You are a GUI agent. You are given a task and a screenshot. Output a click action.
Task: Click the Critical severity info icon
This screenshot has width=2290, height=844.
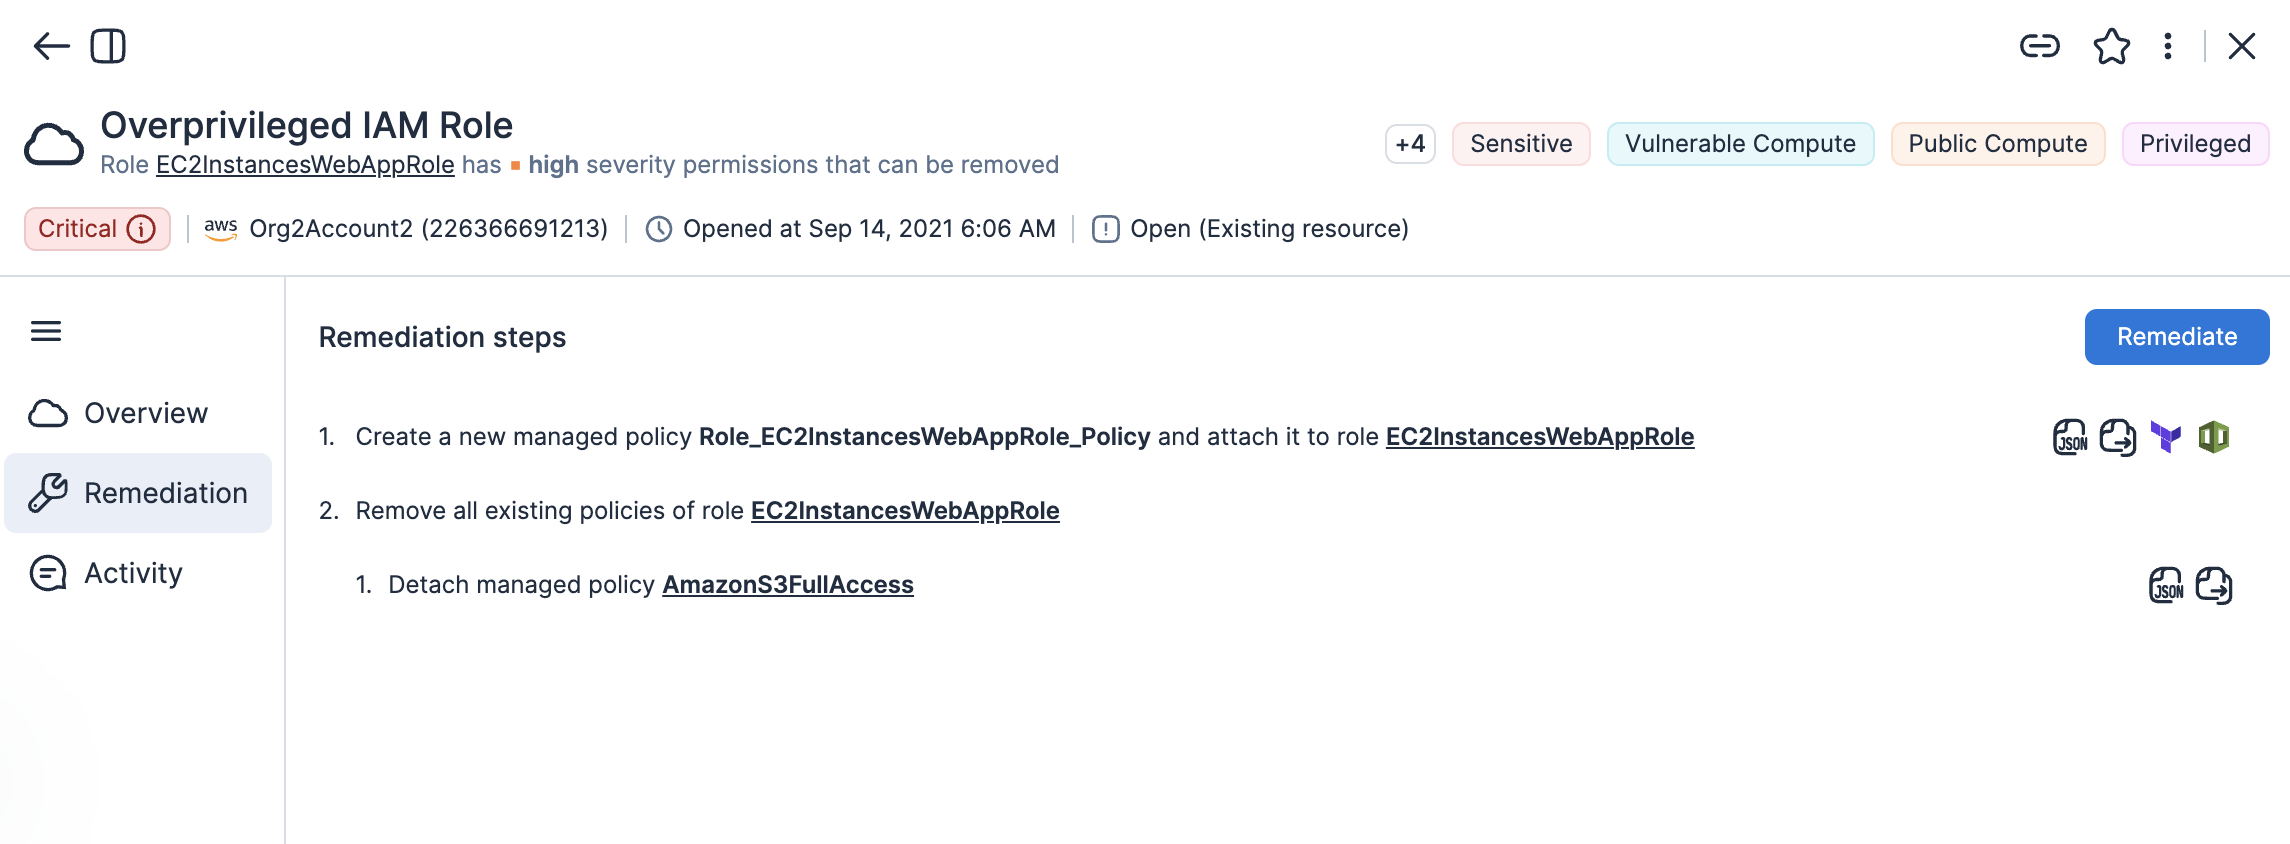pos(142,229)
